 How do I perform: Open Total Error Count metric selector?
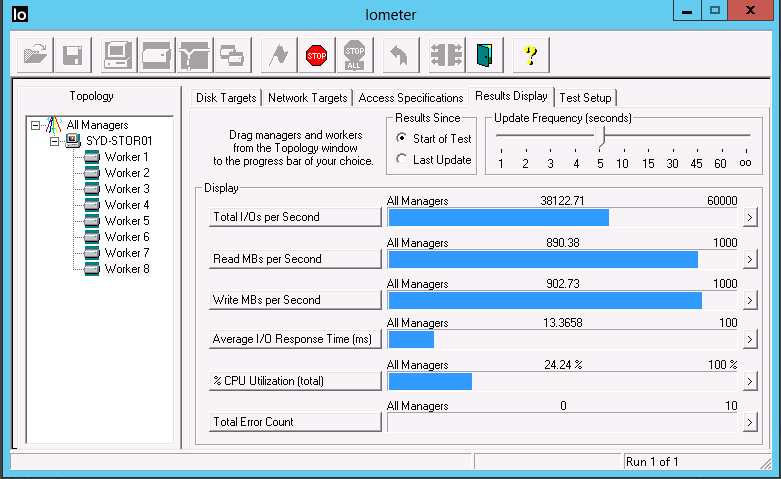295,422
